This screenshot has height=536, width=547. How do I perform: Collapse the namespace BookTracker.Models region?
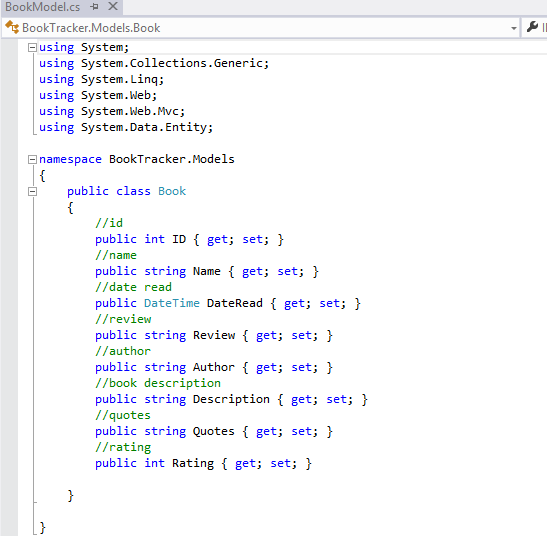pyautogui.click(x=32, y=160)
